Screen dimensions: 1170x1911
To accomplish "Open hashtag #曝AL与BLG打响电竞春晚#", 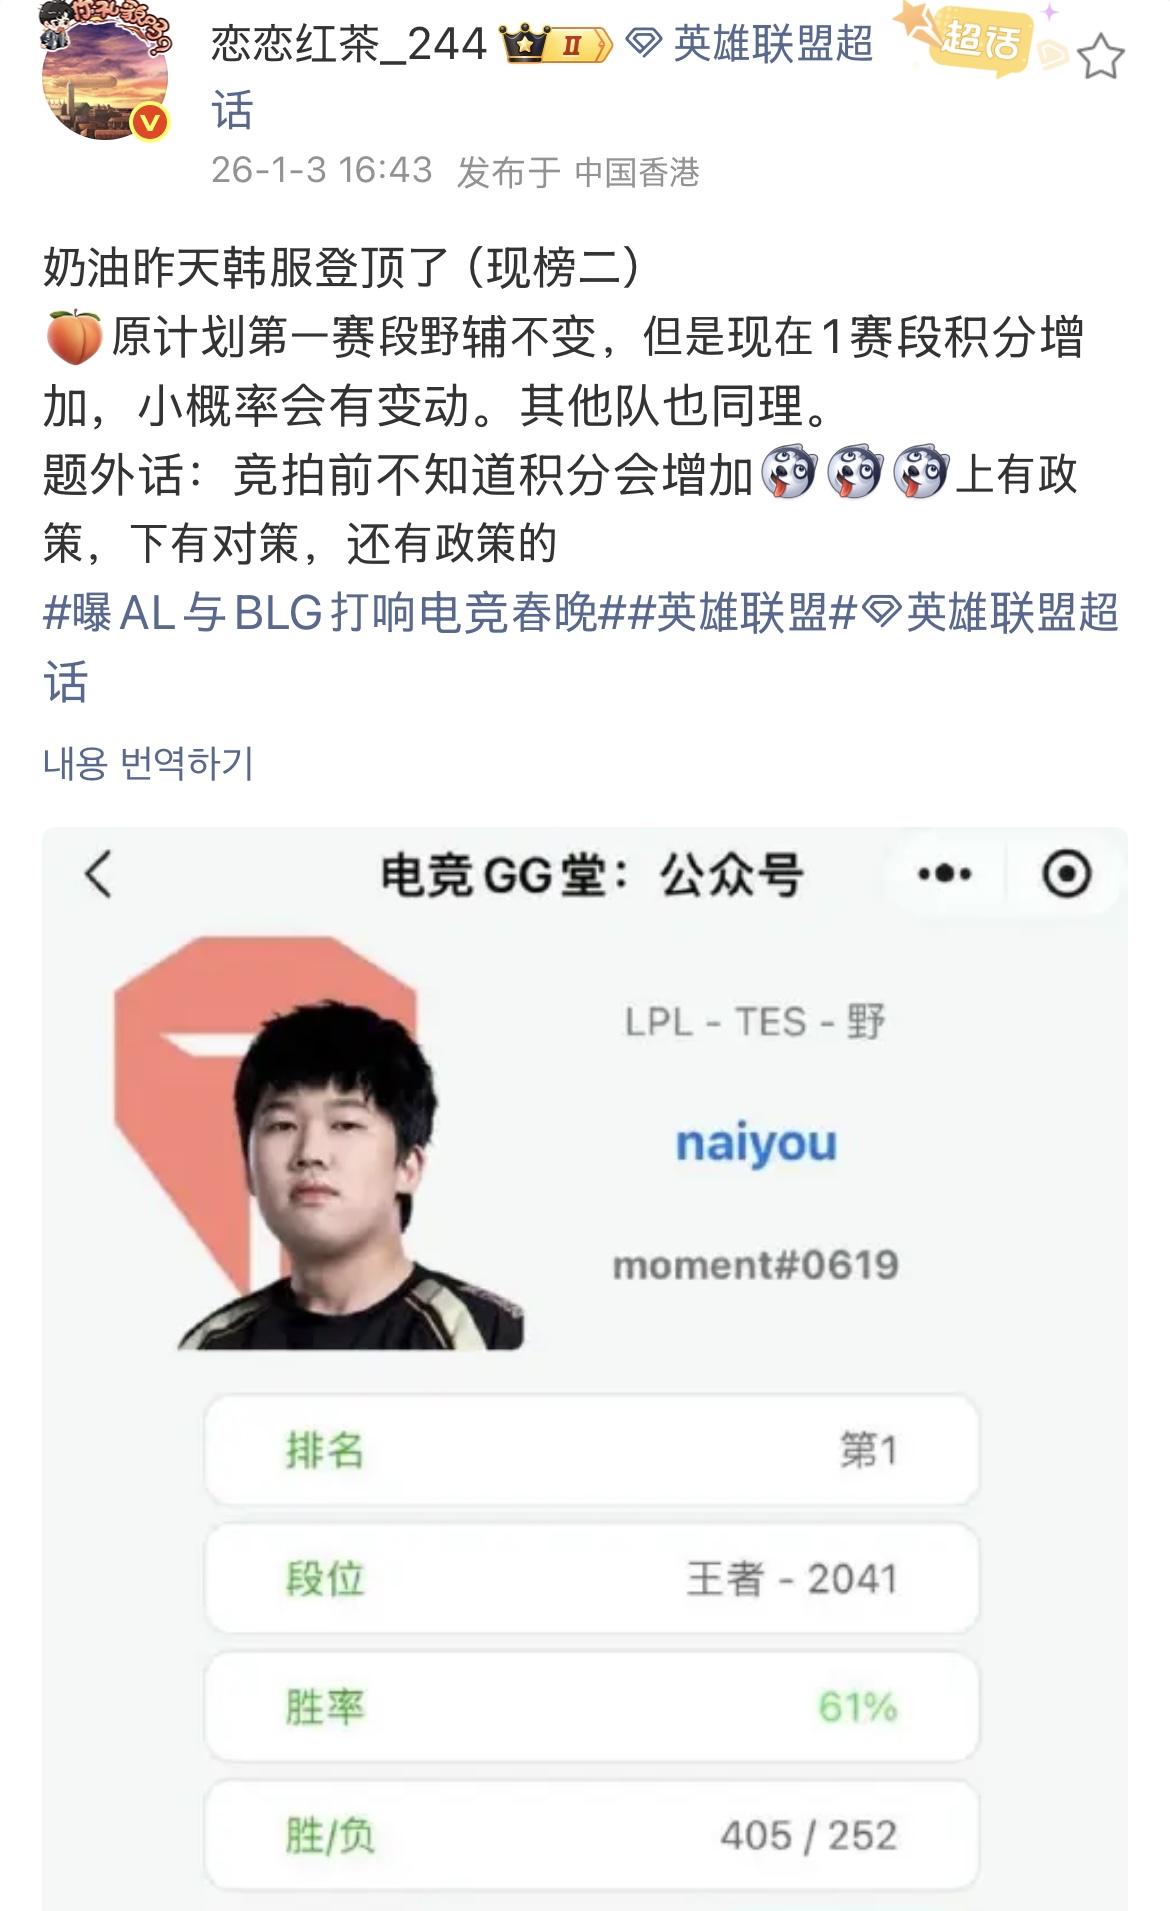I will click(x=320, y=612).
